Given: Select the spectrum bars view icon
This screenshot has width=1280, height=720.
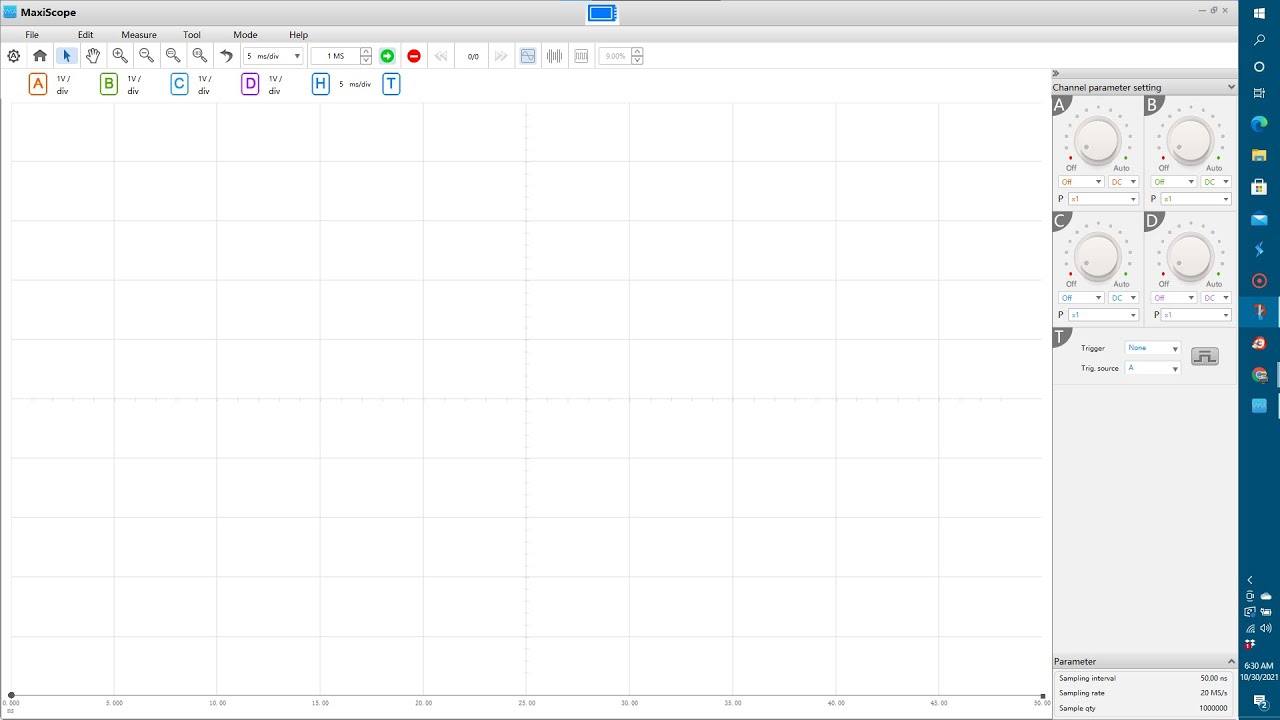Looking at the screenshot, I should [555, 56].
